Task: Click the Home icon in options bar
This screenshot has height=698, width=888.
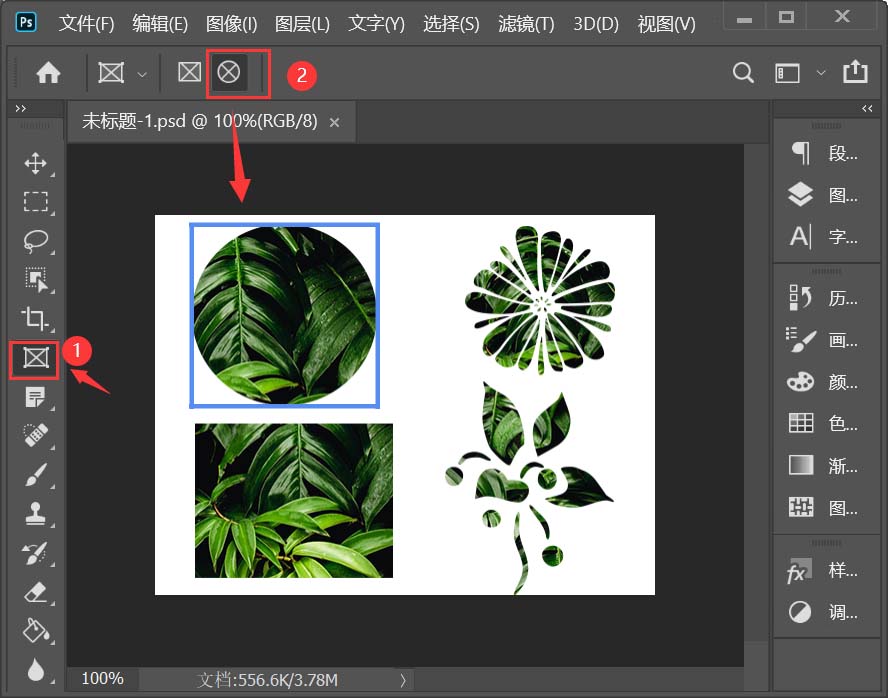Action: (47, 72)
